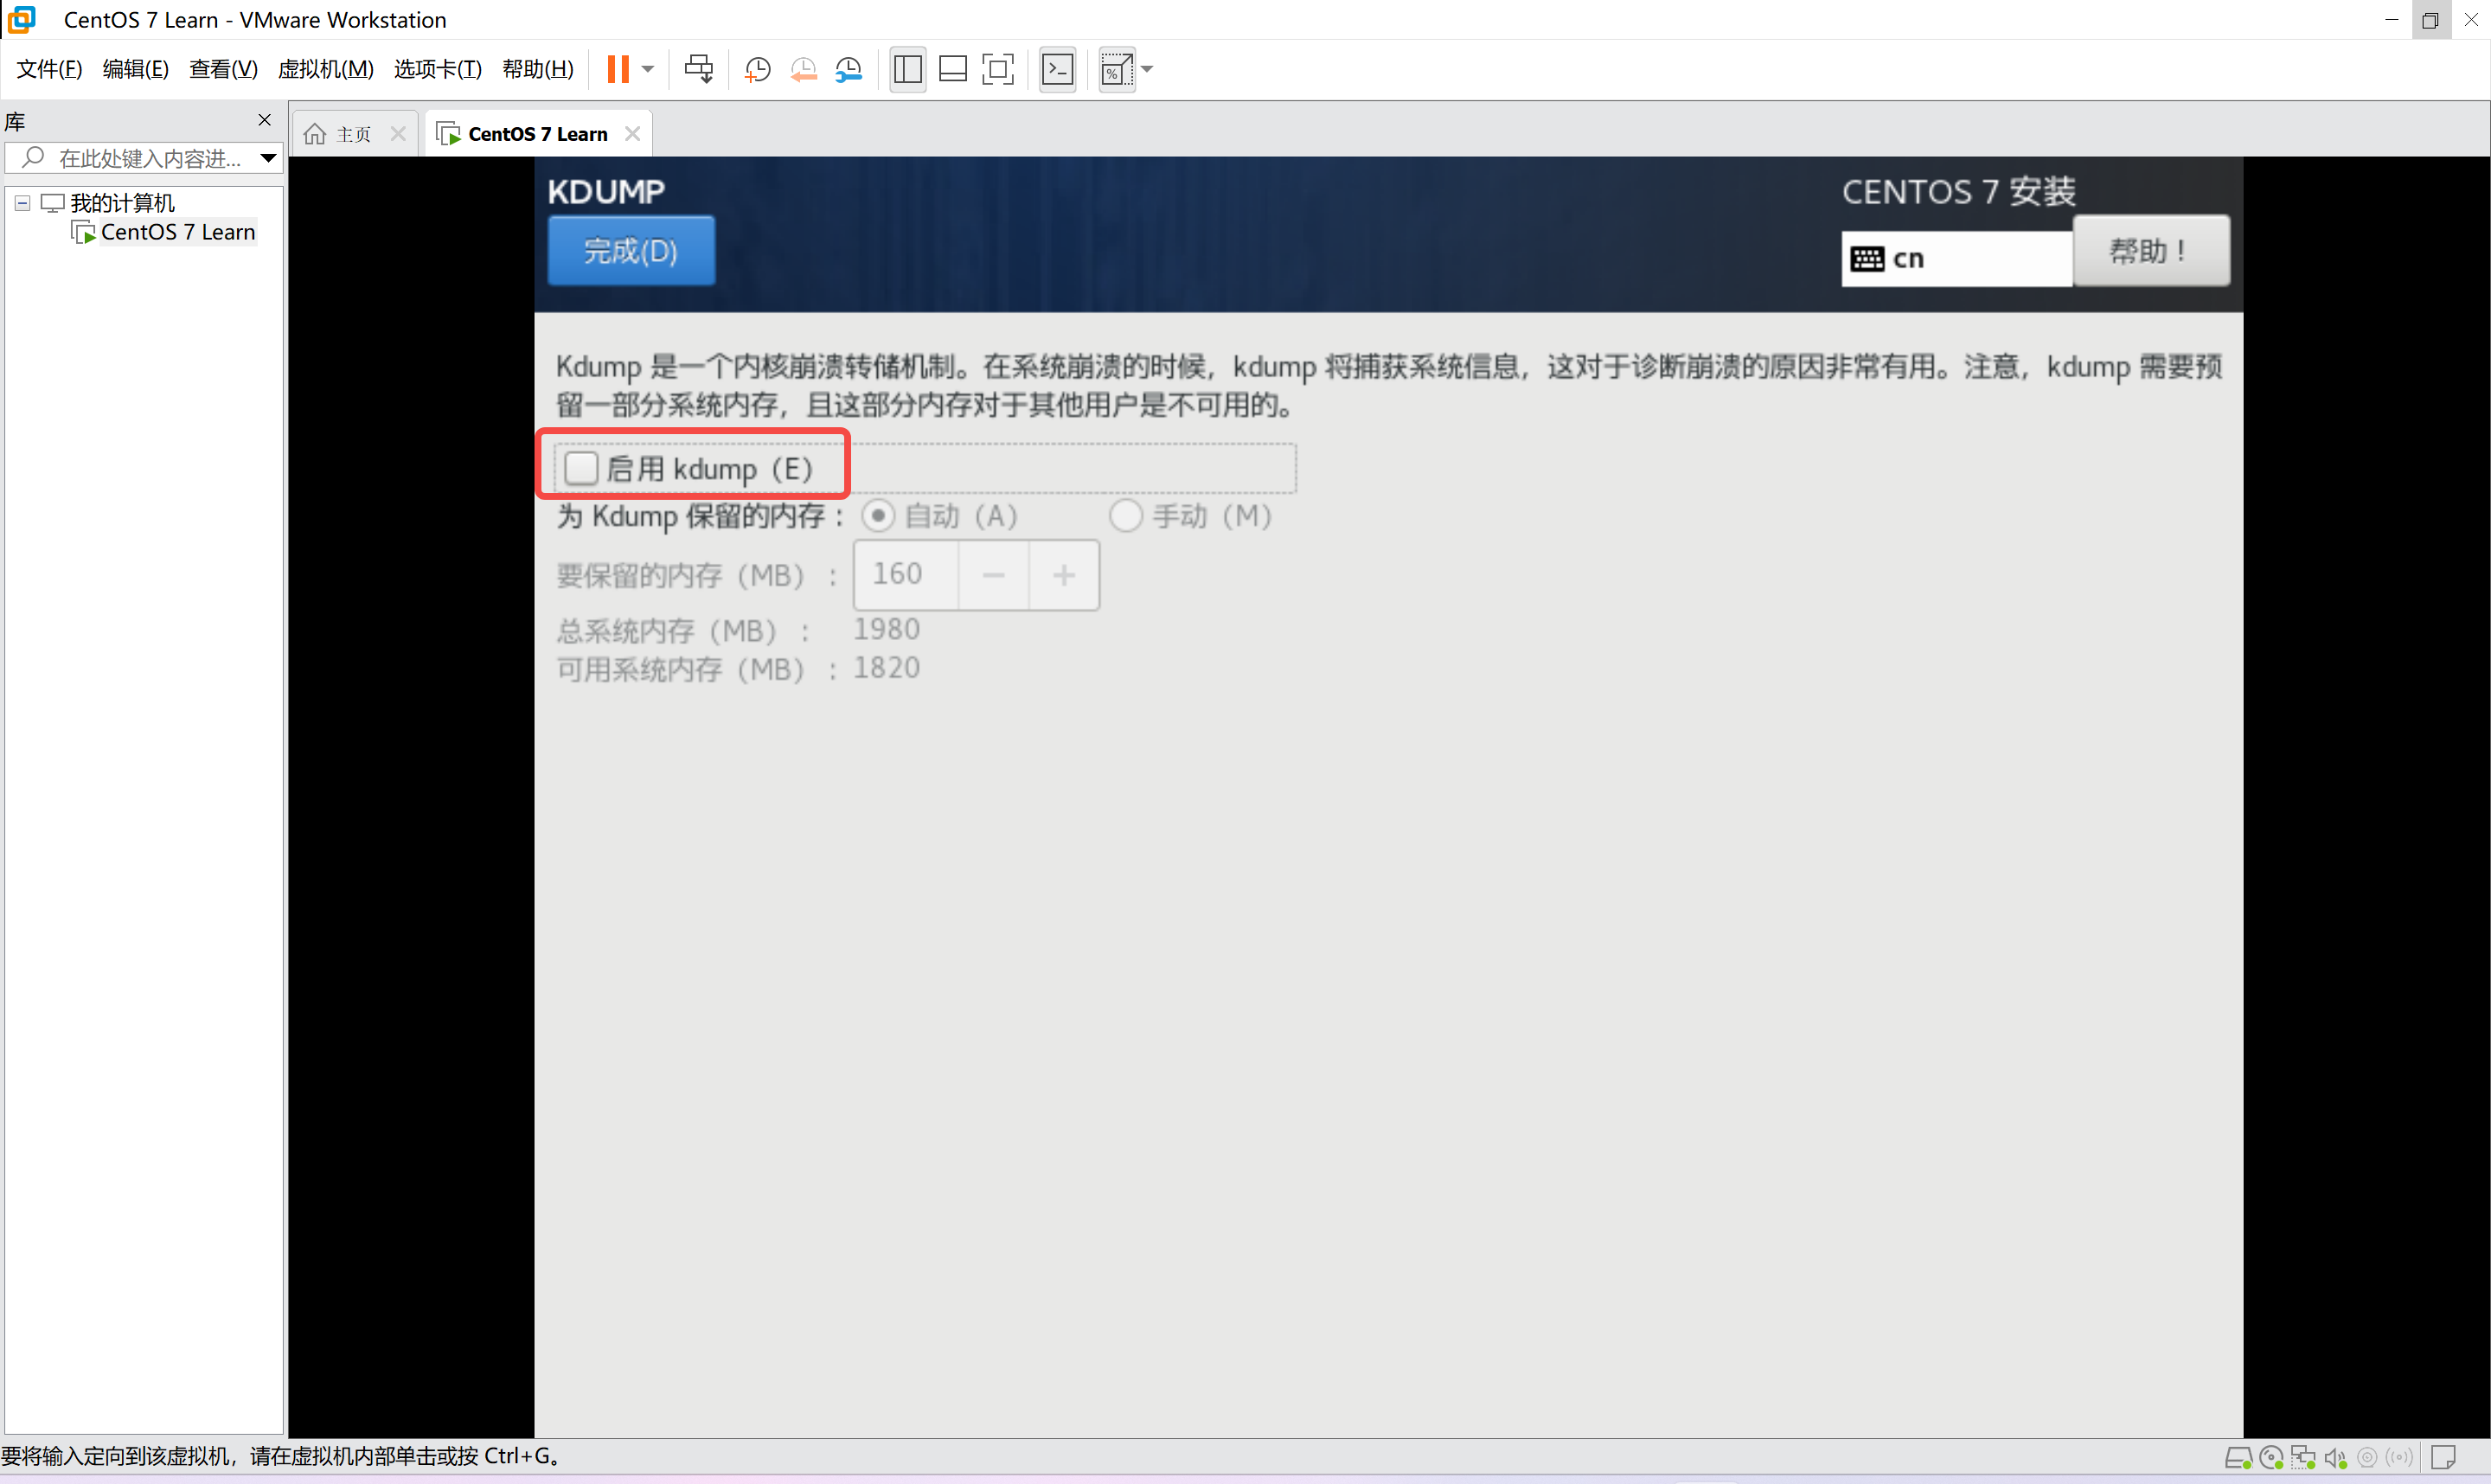Click the available memory value 1820

886,668
